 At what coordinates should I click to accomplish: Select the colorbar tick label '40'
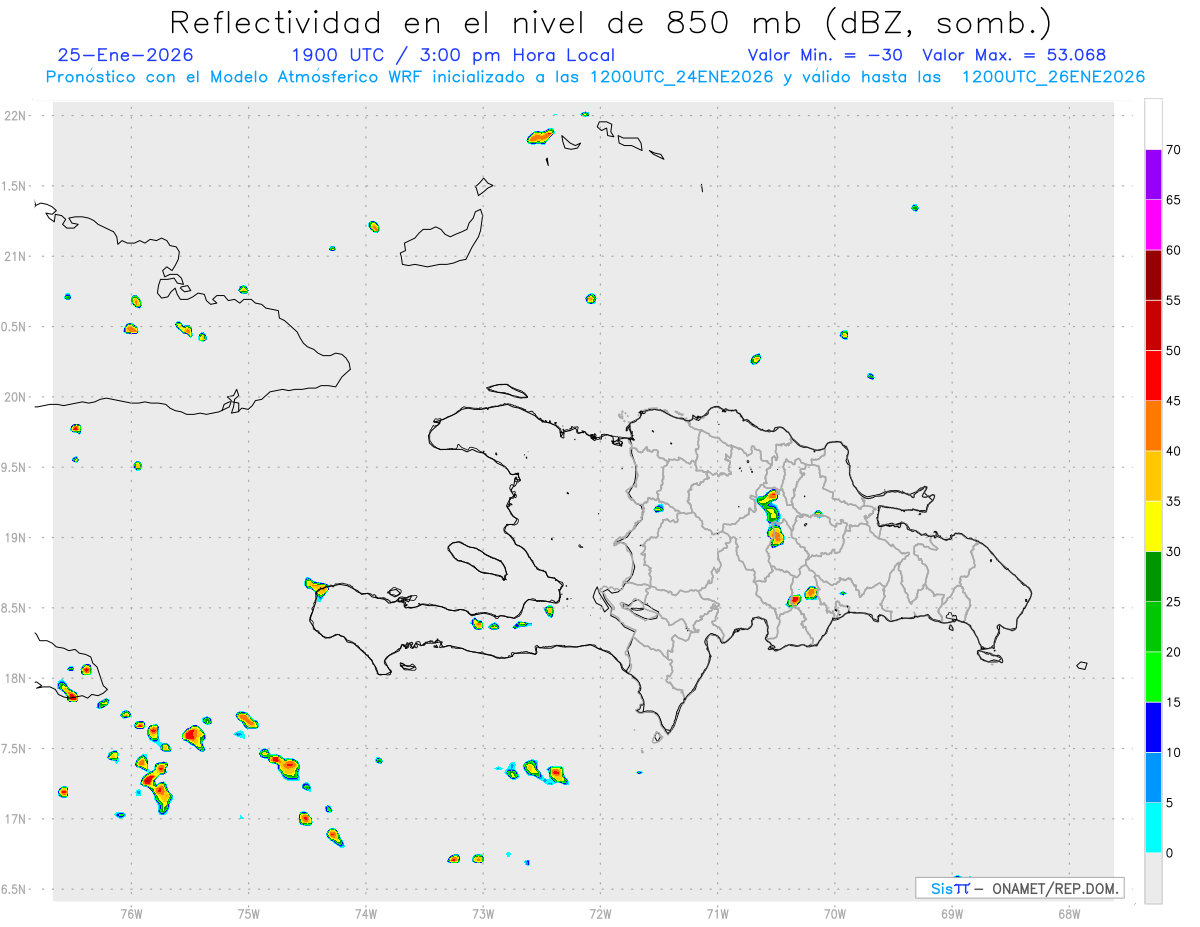pyautogui.click(x=1173, y=451)
